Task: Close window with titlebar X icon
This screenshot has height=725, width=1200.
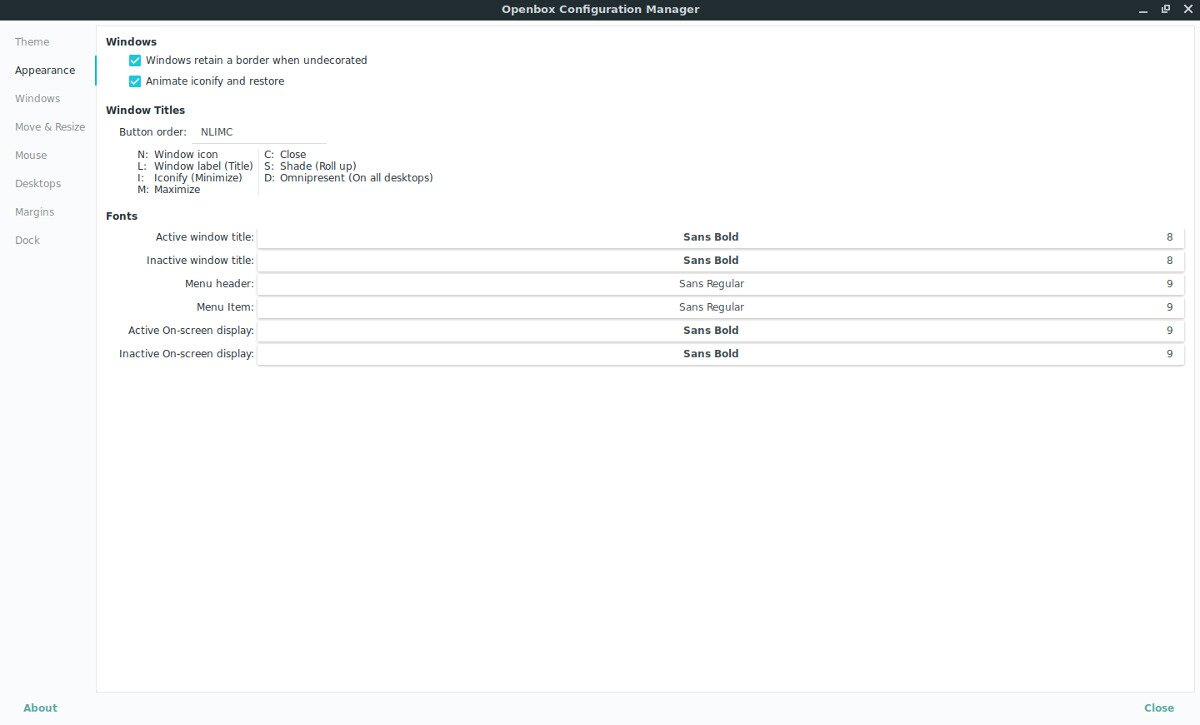Action: (1188, 9)
